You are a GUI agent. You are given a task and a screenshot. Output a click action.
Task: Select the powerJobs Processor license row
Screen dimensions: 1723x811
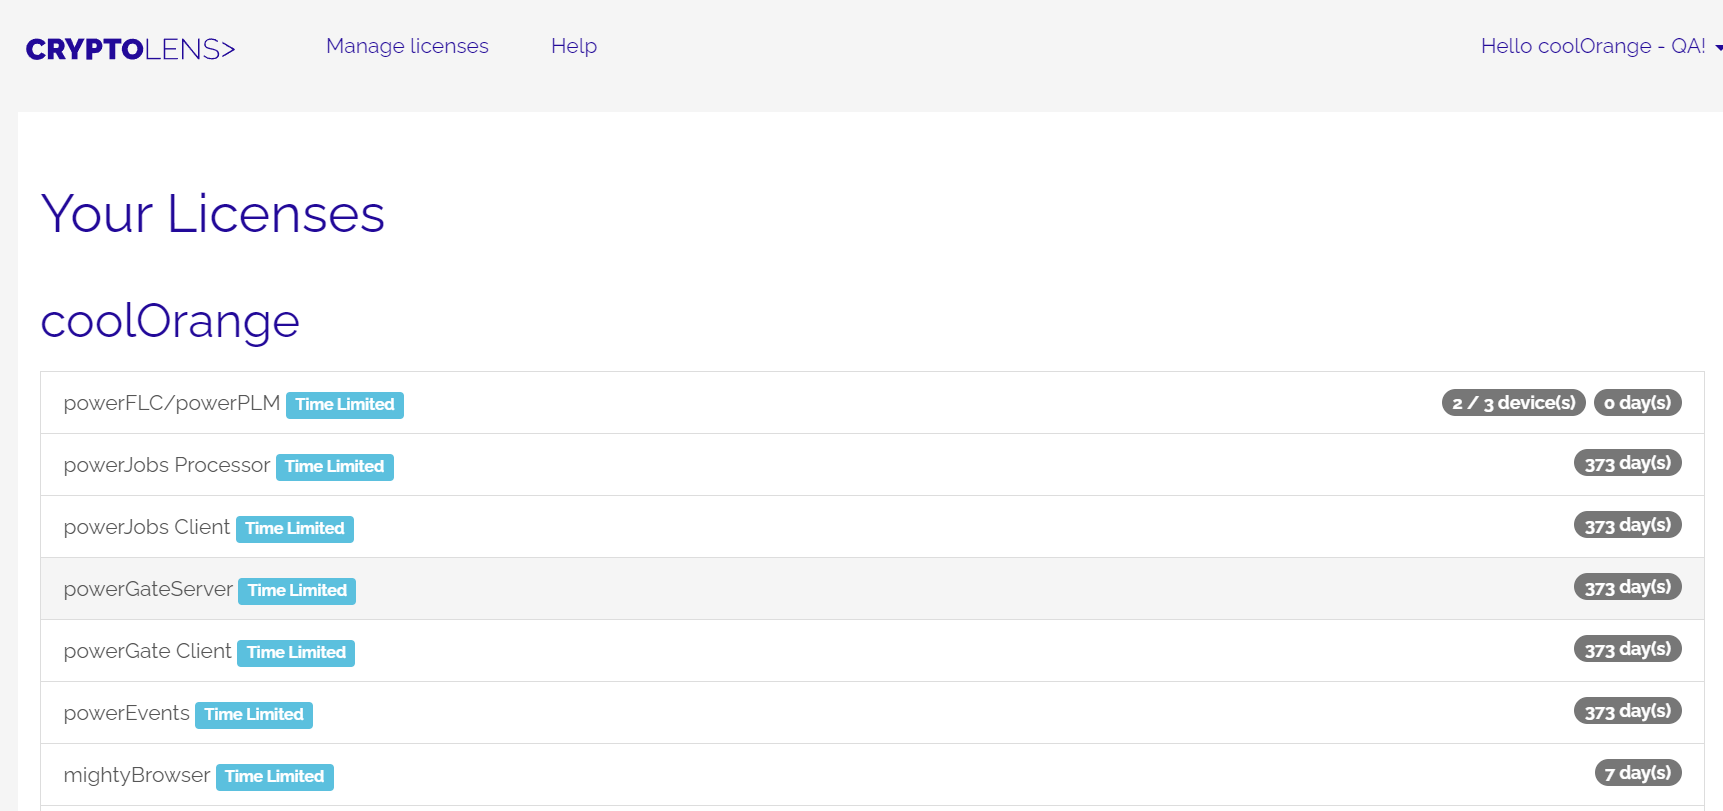tap(872, 465)
